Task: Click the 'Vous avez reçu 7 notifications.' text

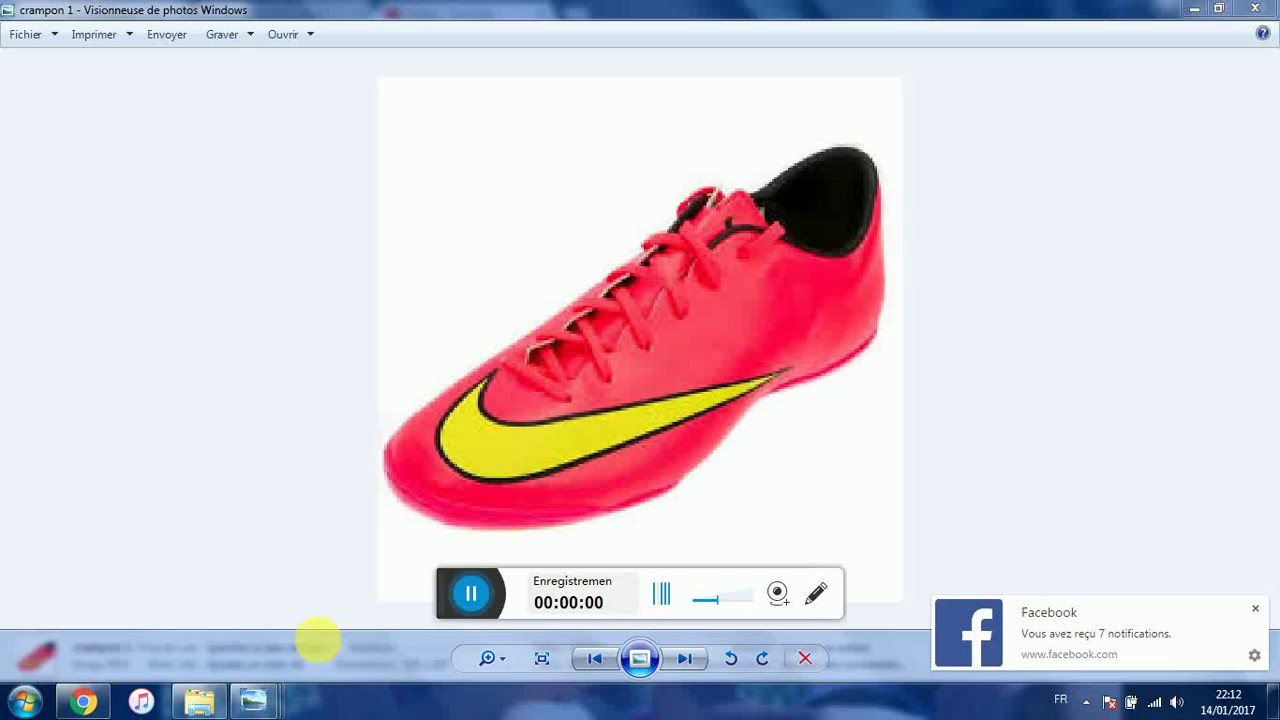Action: (x=1096, y=633)
